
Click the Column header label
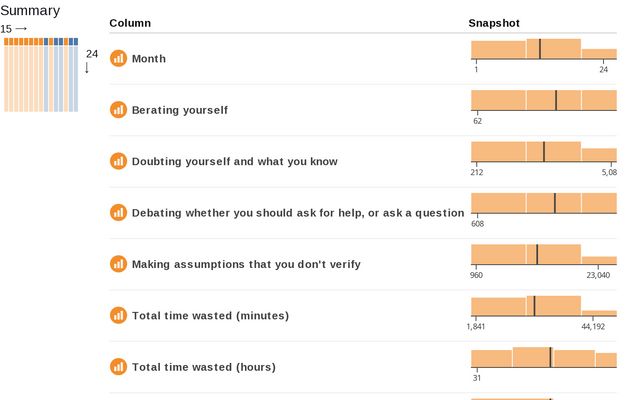point(130,23)
